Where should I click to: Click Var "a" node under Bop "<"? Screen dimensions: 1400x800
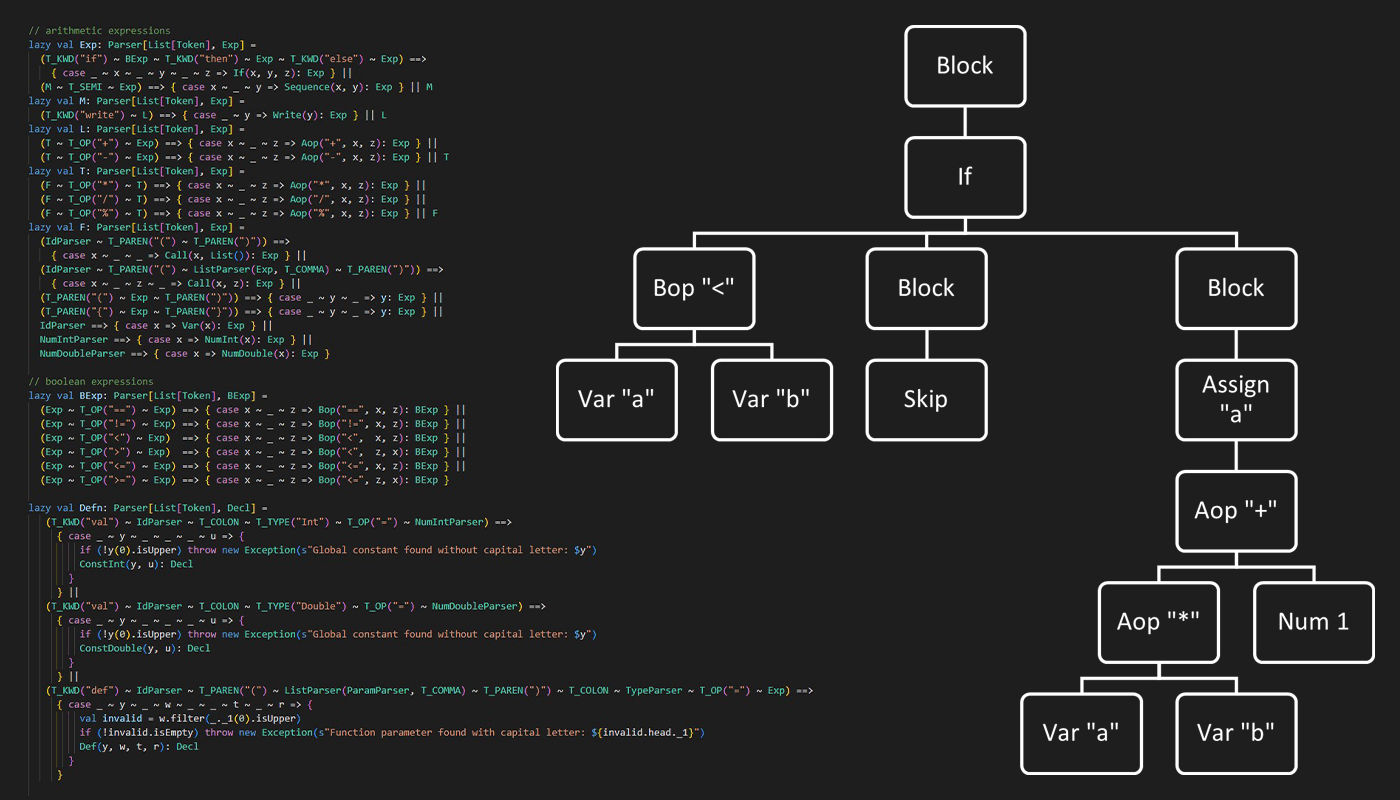tap(616, 399)
